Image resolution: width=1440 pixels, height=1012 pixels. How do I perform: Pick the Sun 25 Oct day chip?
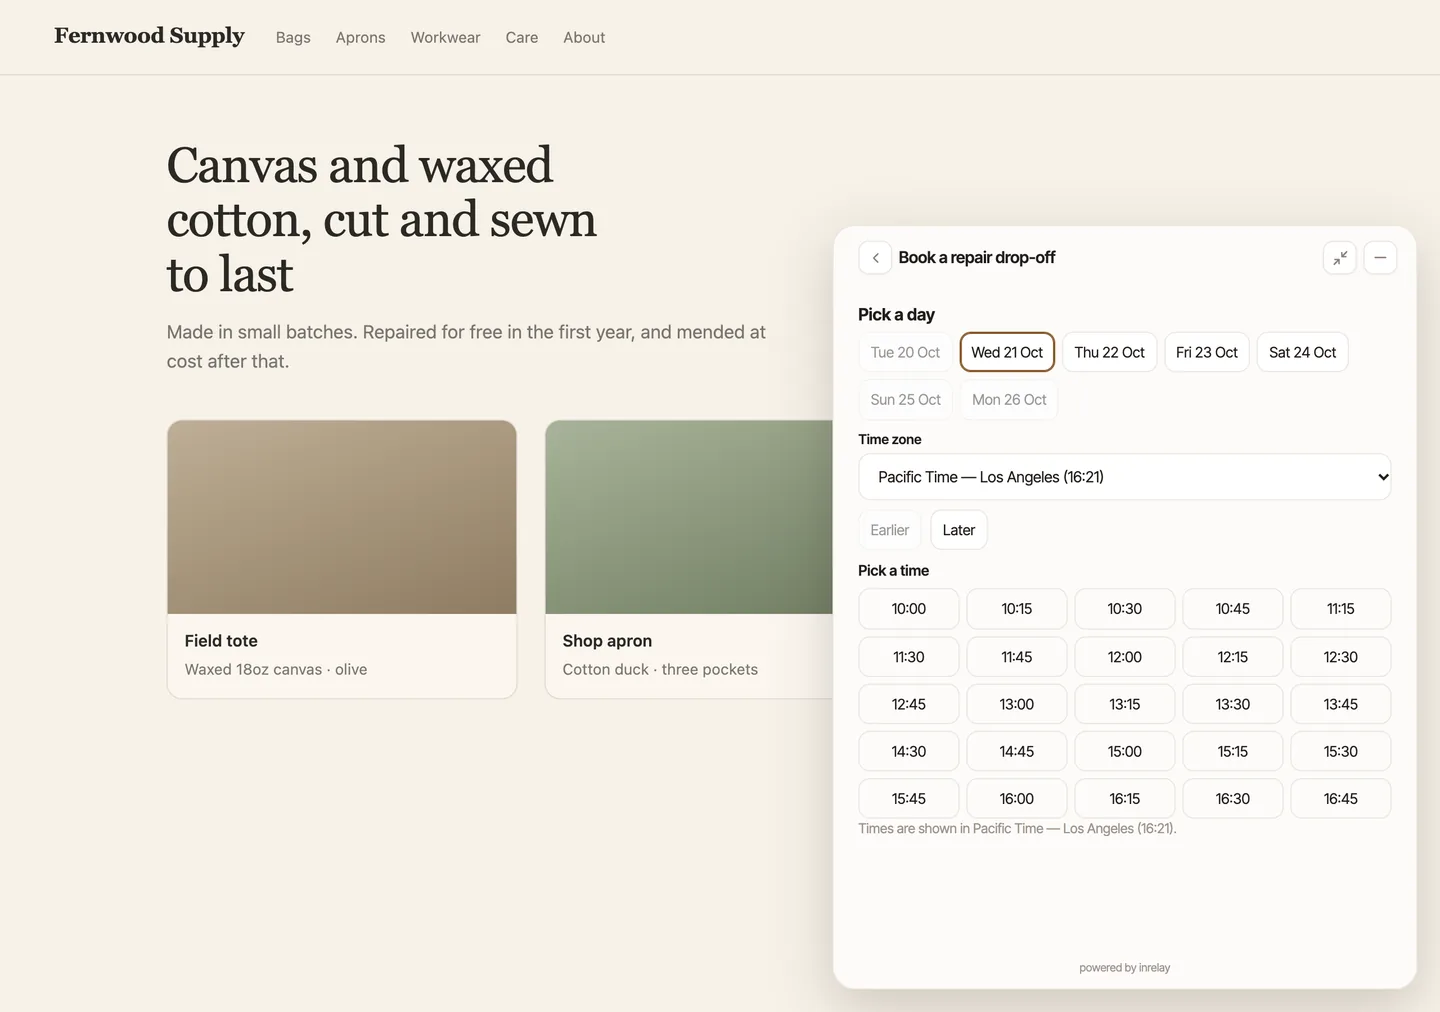pos(905,400)
